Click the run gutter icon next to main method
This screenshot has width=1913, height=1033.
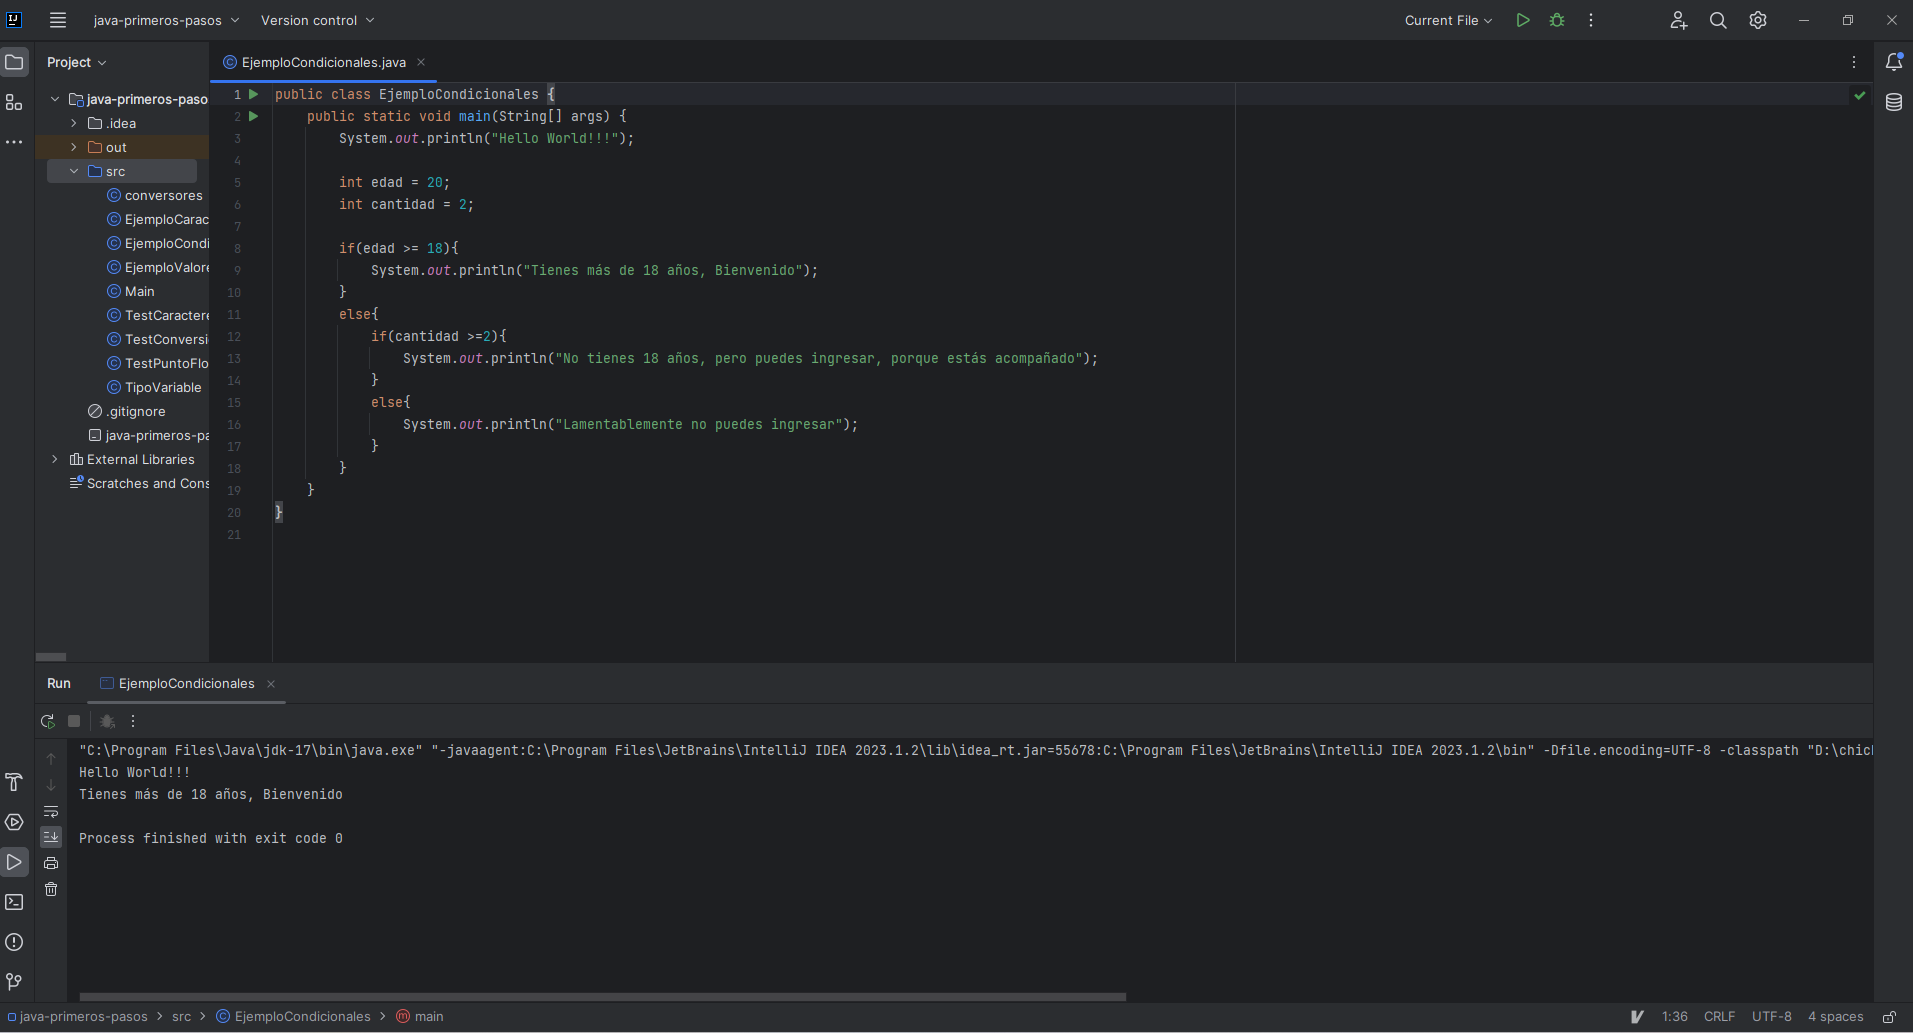(x=253, y=116)
